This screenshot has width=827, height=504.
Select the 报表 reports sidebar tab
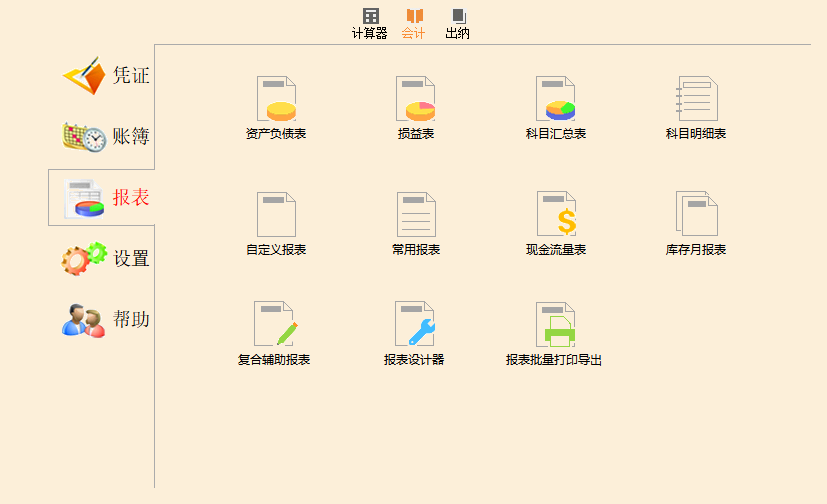pyautogui.click(x=106, y=198)
